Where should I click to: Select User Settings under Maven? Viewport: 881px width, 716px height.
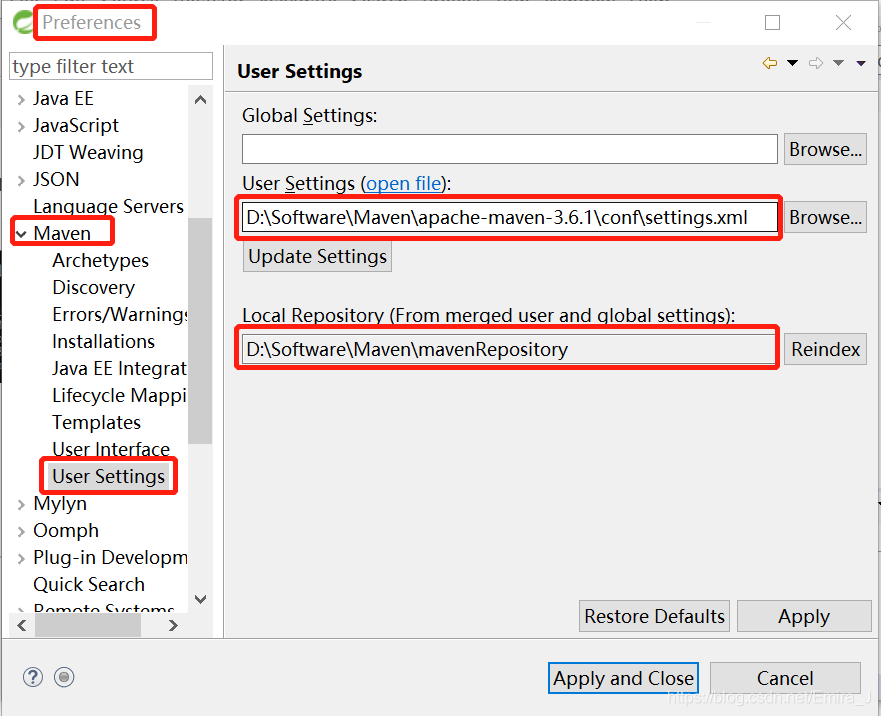[108, 476]
